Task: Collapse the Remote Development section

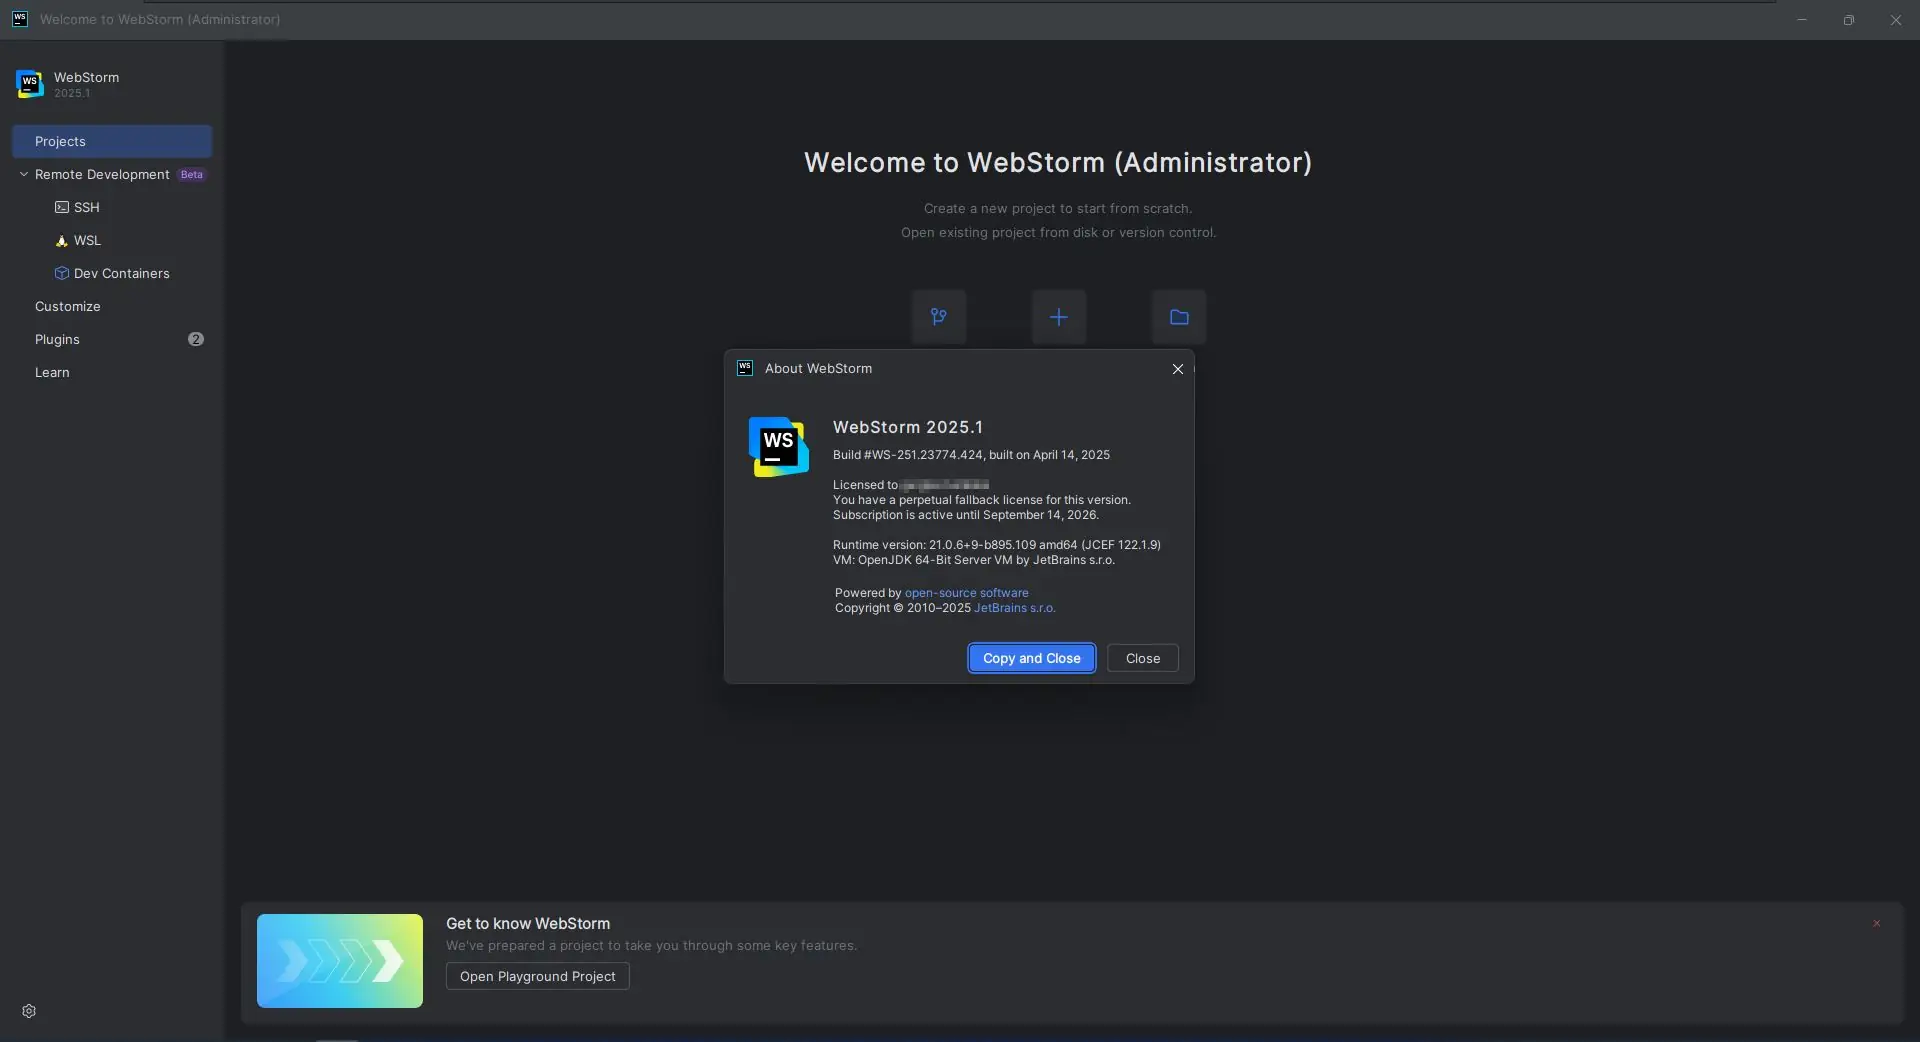Action: [x=23, y=173]
